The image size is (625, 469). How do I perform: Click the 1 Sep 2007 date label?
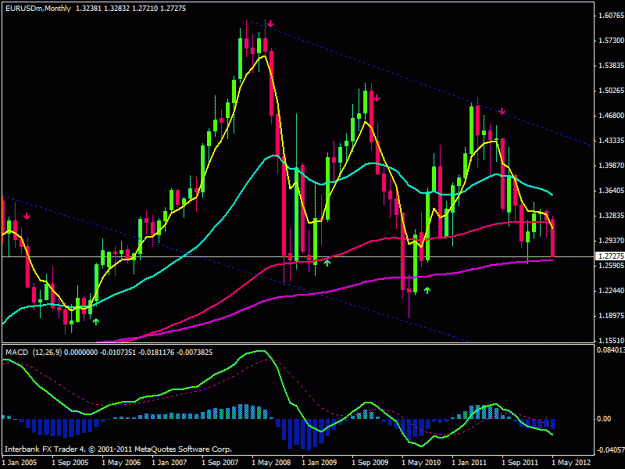pyautogui.click(x=220, y=463)
